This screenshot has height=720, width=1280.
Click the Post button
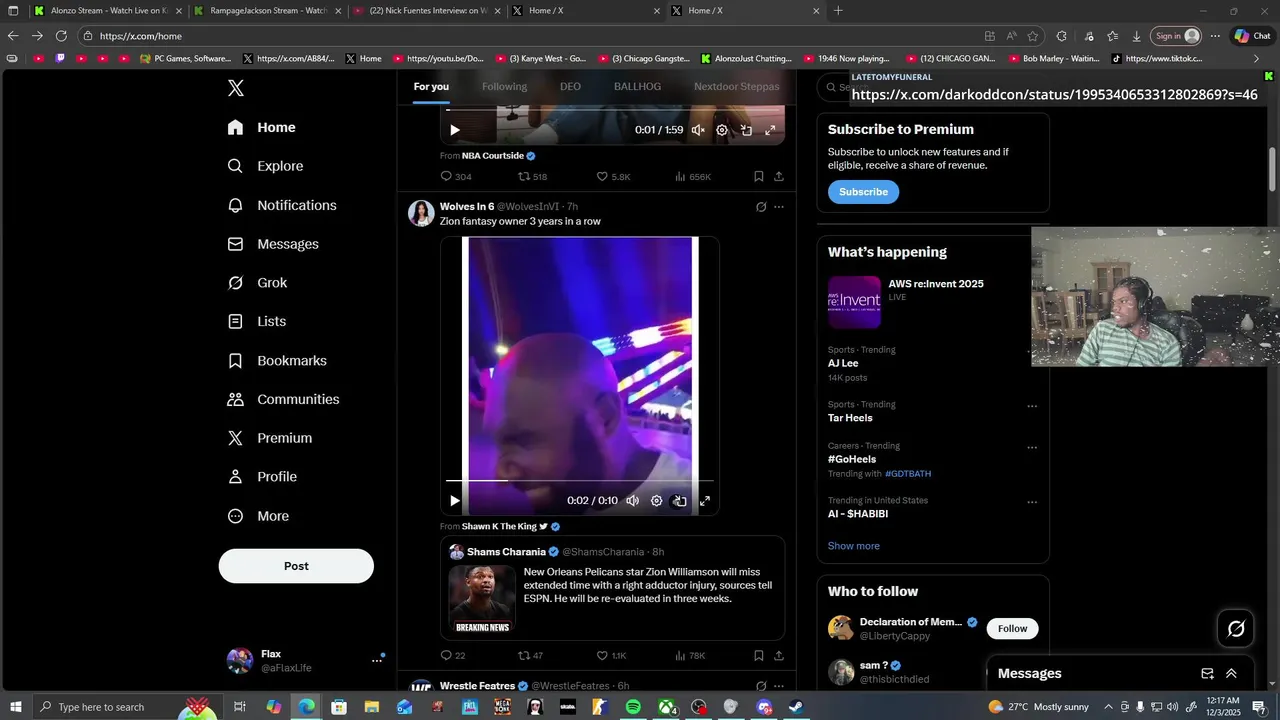click(296, 566)
